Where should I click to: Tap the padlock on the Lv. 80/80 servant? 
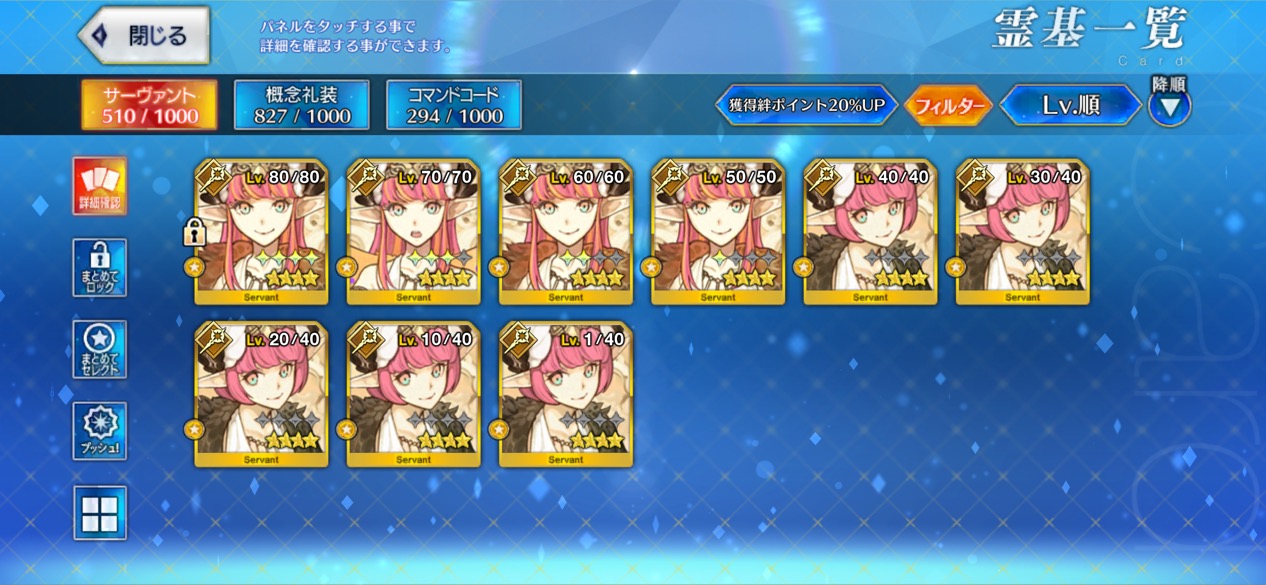click(194, 234)
